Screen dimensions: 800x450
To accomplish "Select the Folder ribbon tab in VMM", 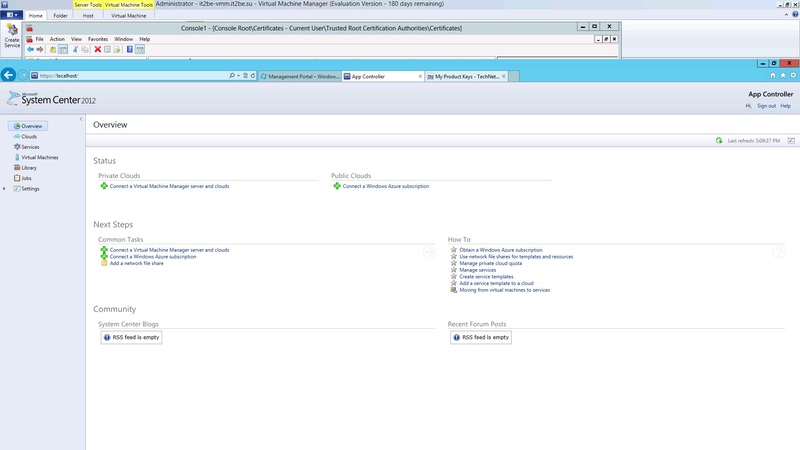I will pyautogui.click(x=60, y=15).
